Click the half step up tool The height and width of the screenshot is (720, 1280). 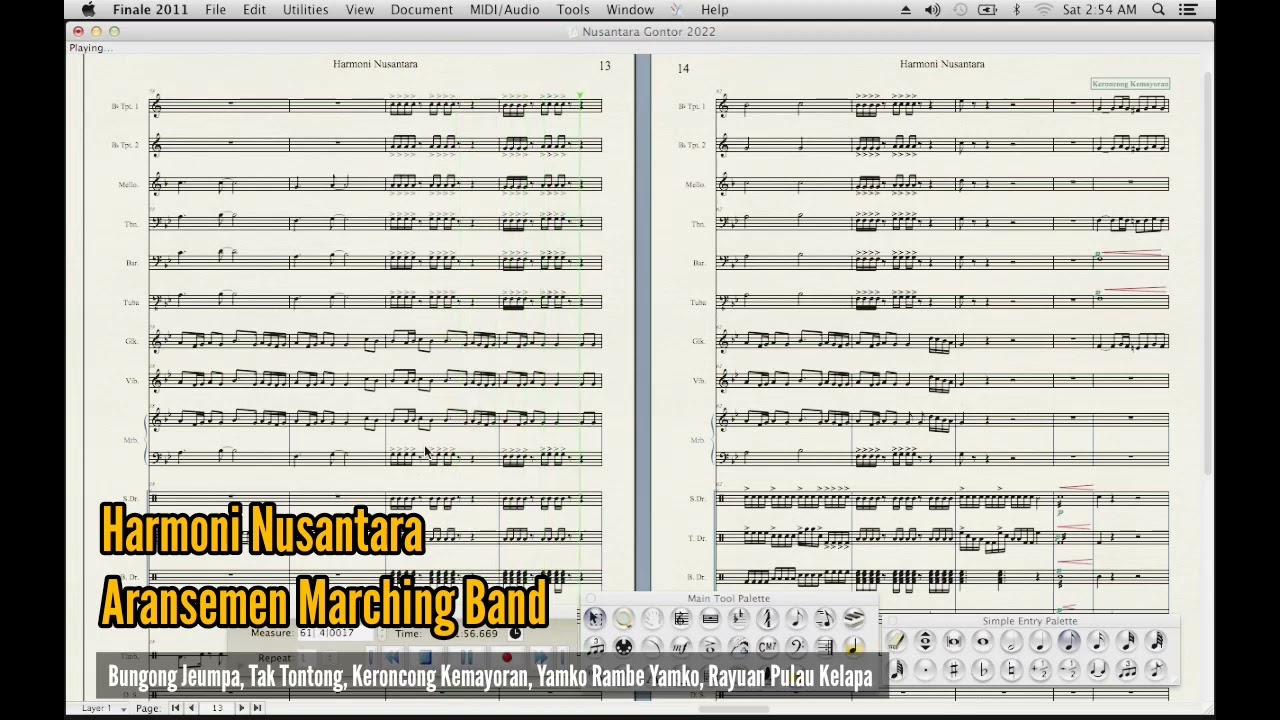pos(1040,670)
